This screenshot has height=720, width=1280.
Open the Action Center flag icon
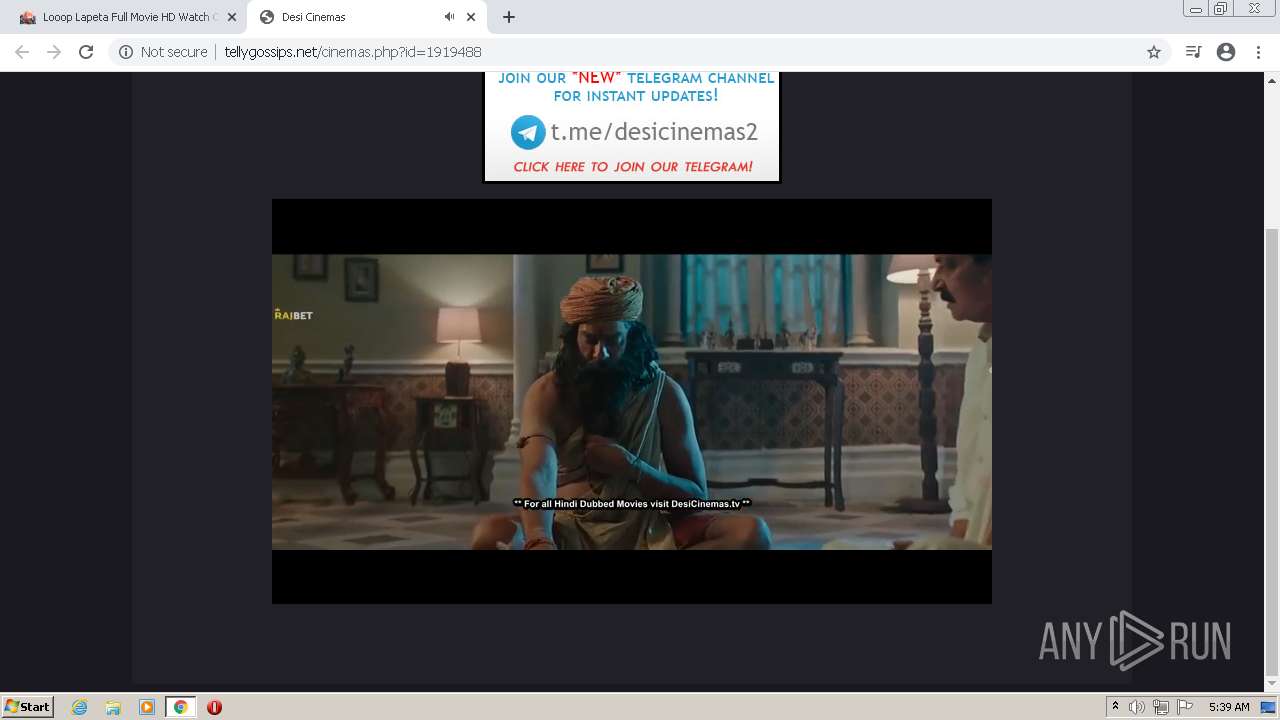coord(1185,707)
